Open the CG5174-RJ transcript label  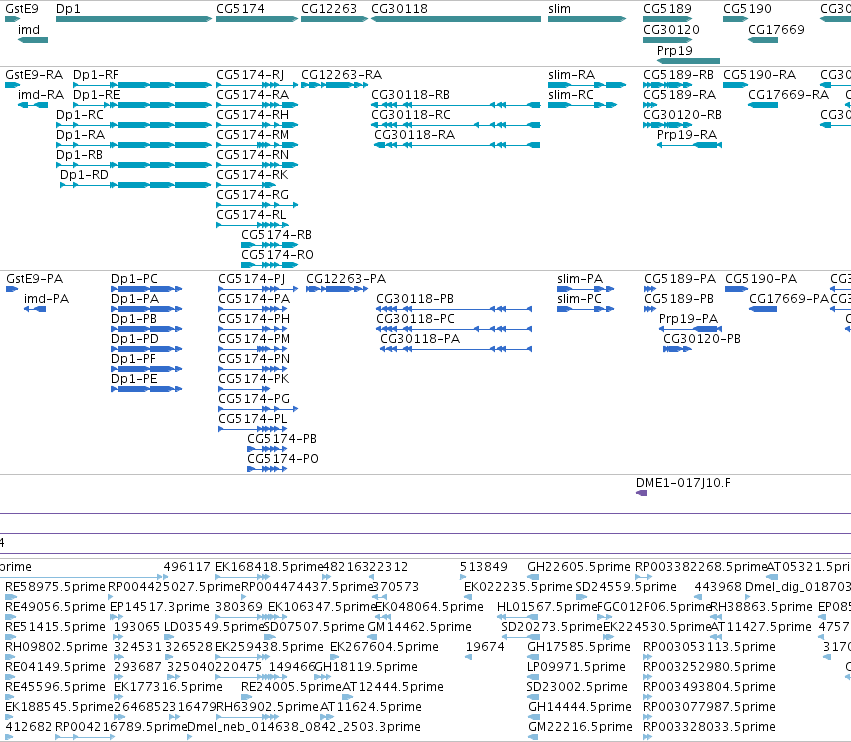250,74
